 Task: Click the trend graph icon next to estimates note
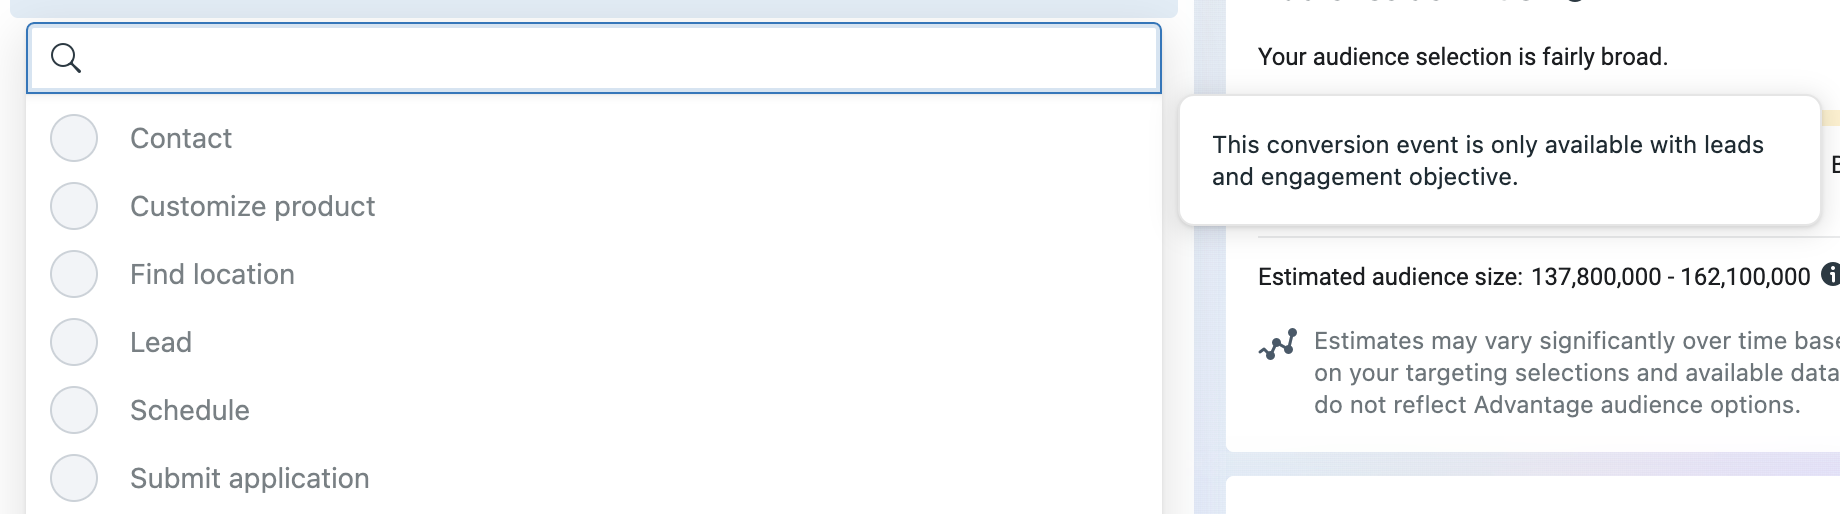[1278, 344]
